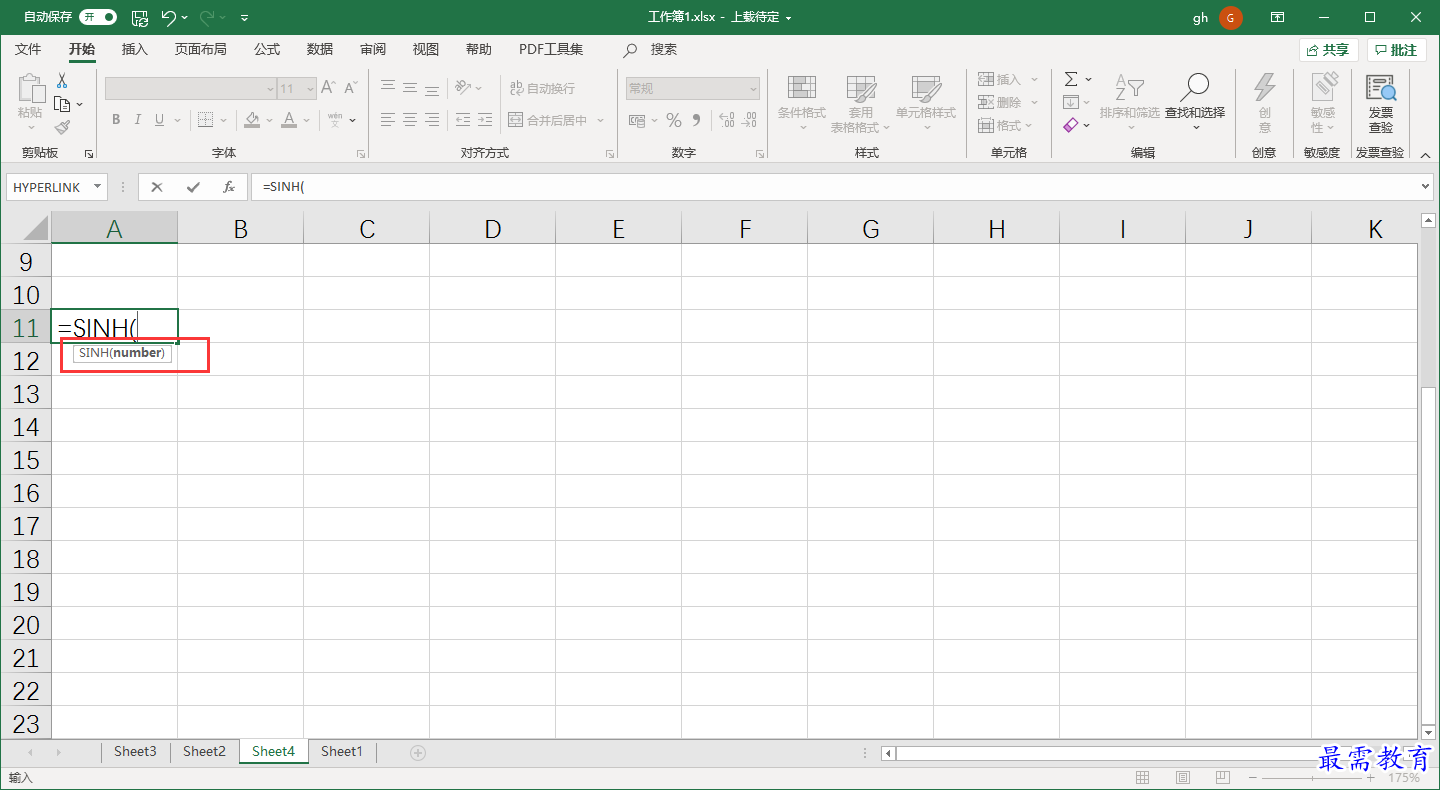Click the Paste clipboard icon
This screenshot has height=790, width=1440.
click(x=31, y=88)
